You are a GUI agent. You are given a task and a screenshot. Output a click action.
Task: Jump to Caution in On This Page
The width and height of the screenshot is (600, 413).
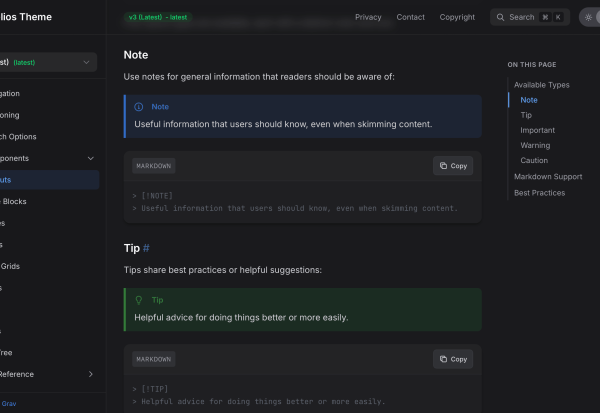pos(534,160)
